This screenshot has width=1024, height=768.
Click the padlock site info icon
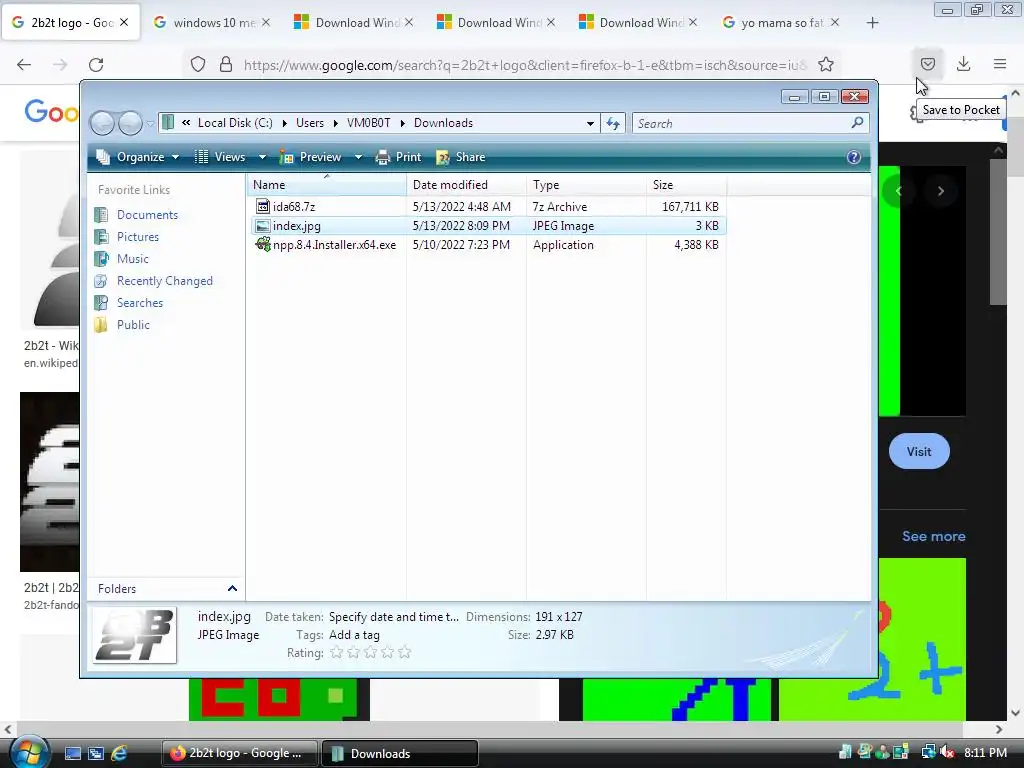(x=226, y=64)
